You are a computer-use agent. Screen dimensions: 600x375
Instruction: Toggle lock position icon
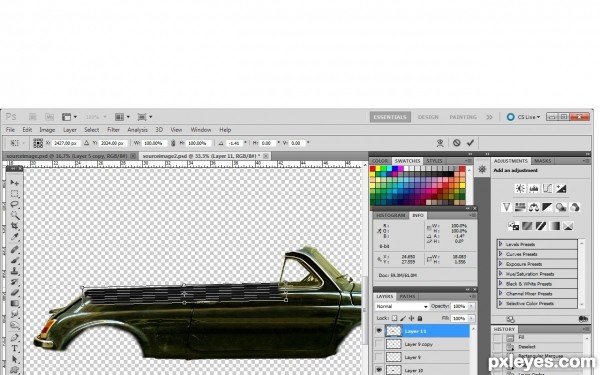(x=411, y=318)
